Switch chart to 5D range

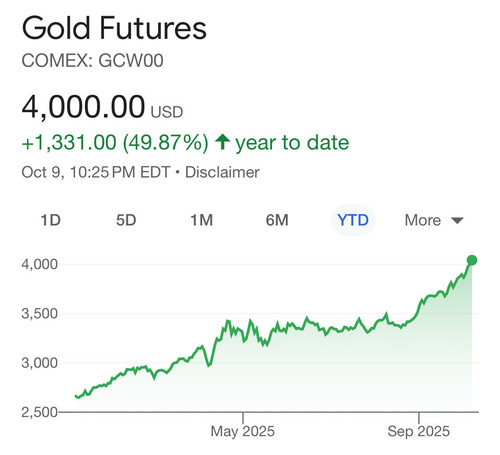coord(126,220)
